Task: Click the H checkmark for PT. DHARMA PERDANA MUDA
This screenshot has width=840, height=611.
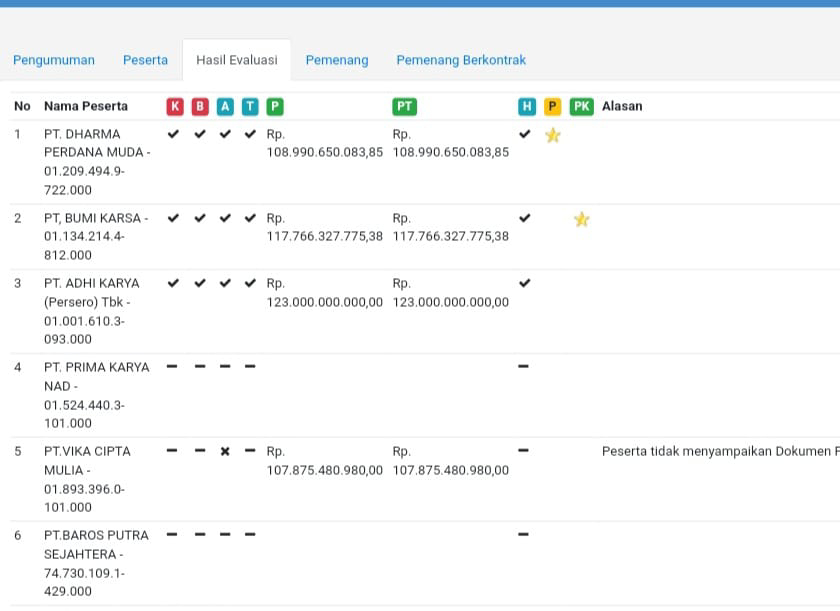Action: point(524,134)
